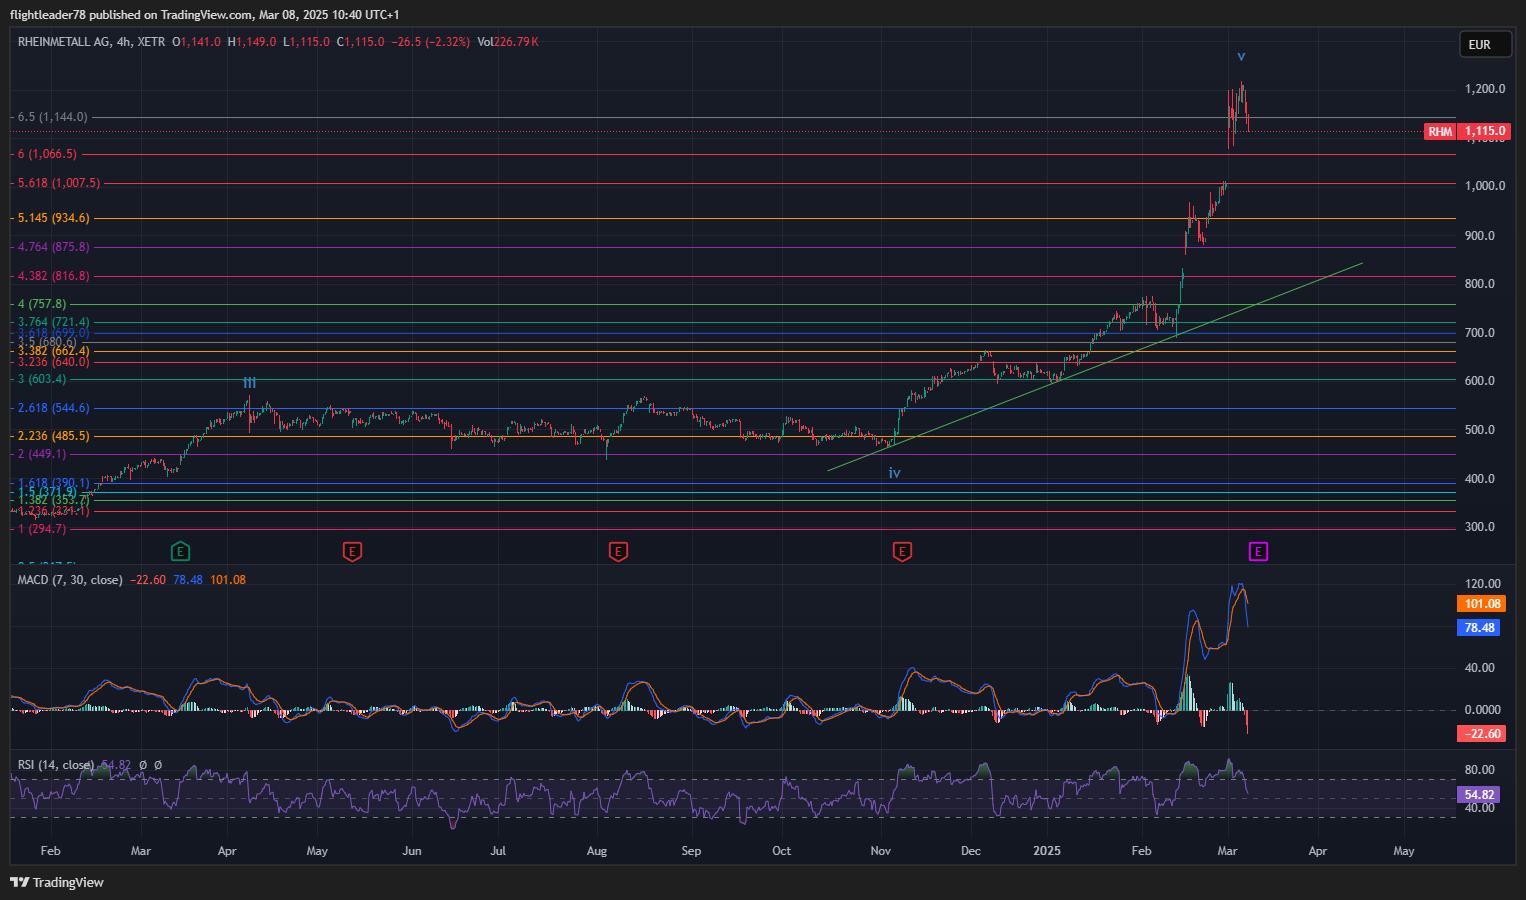Click the 400.0 price axis label
Image resolution: width=1526 pixels, height=900 pixels.
pos(1480,479)
